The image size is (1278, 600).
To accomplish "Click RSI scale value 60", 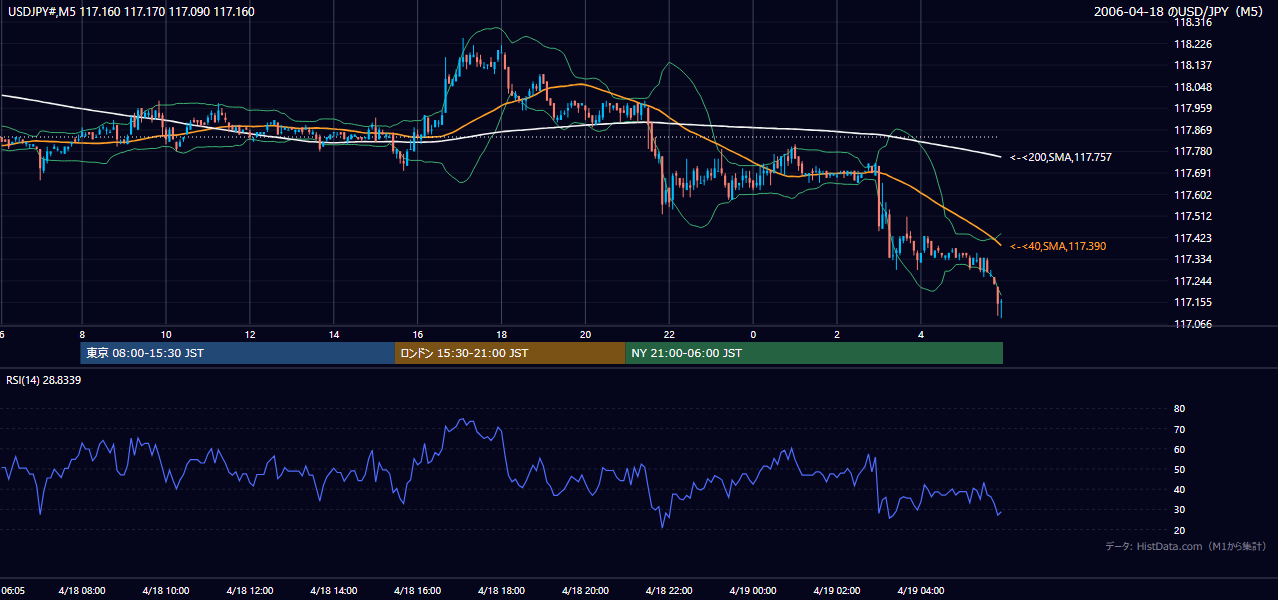I will (1179, 449).
